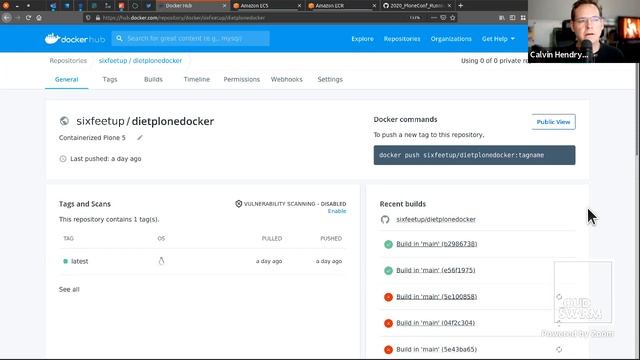Click the 'Containerized Plone 5' description text
Image resolution: width=640 pixels, height=360 pixels.
(92, 138)
